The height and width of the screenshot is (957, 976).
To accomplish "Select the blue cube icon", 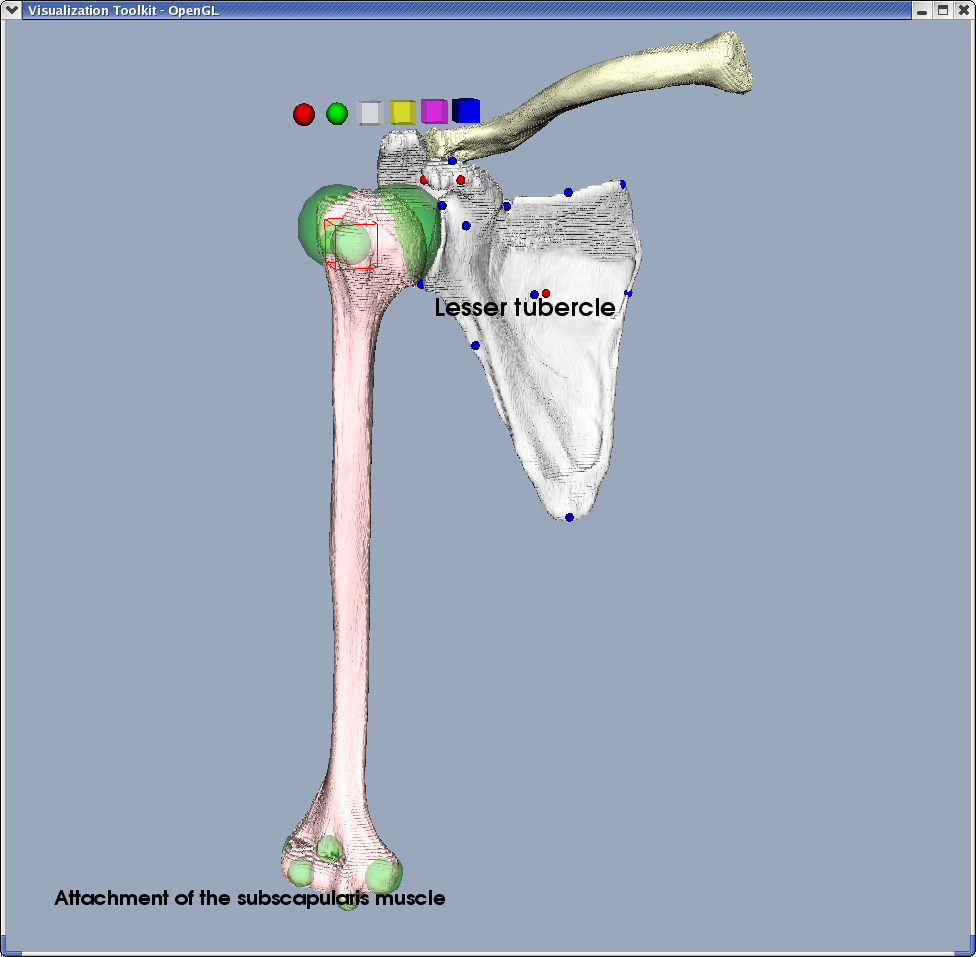I will [467, 110].
